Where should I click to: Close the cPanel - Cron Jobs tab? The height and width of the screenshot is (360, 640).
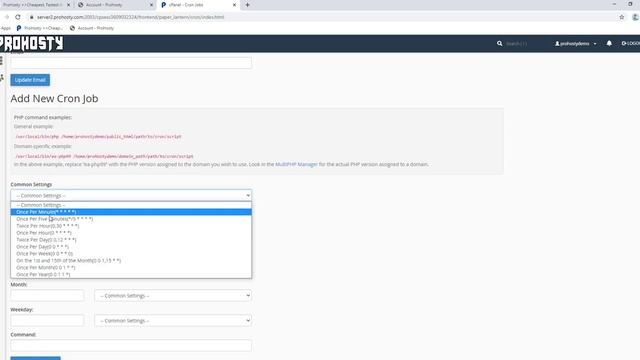(234, 5)
